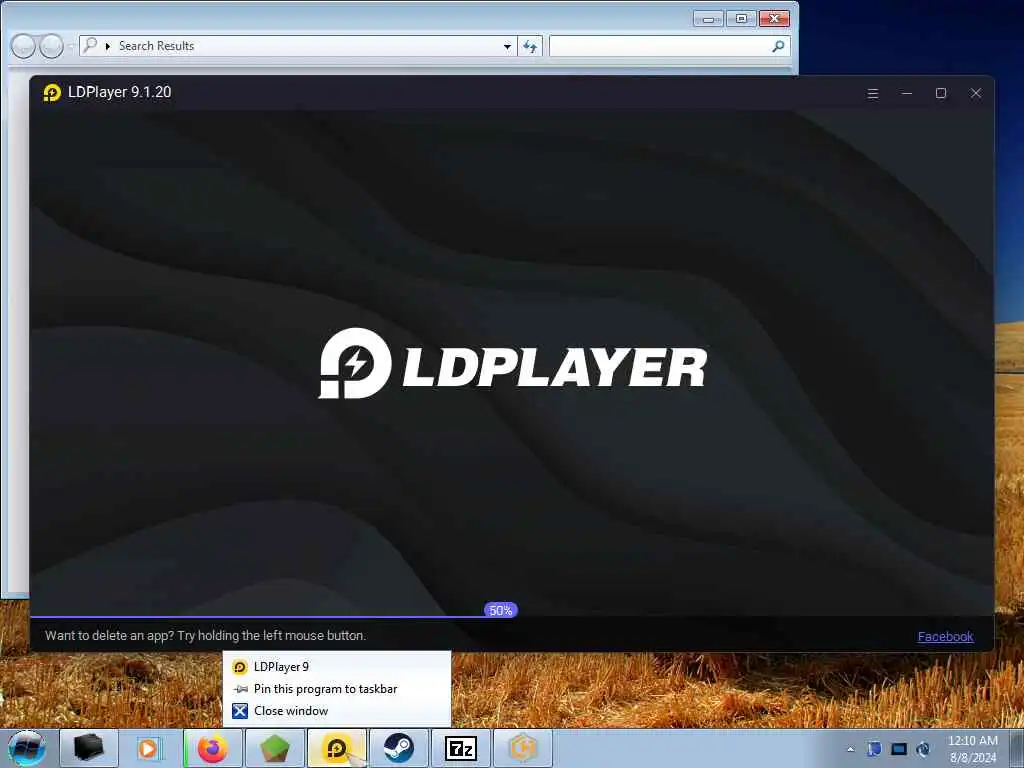This screenshot has height=768, width=1024.
Task: Maximize the Search Results Explorer window
Action: 741,19
